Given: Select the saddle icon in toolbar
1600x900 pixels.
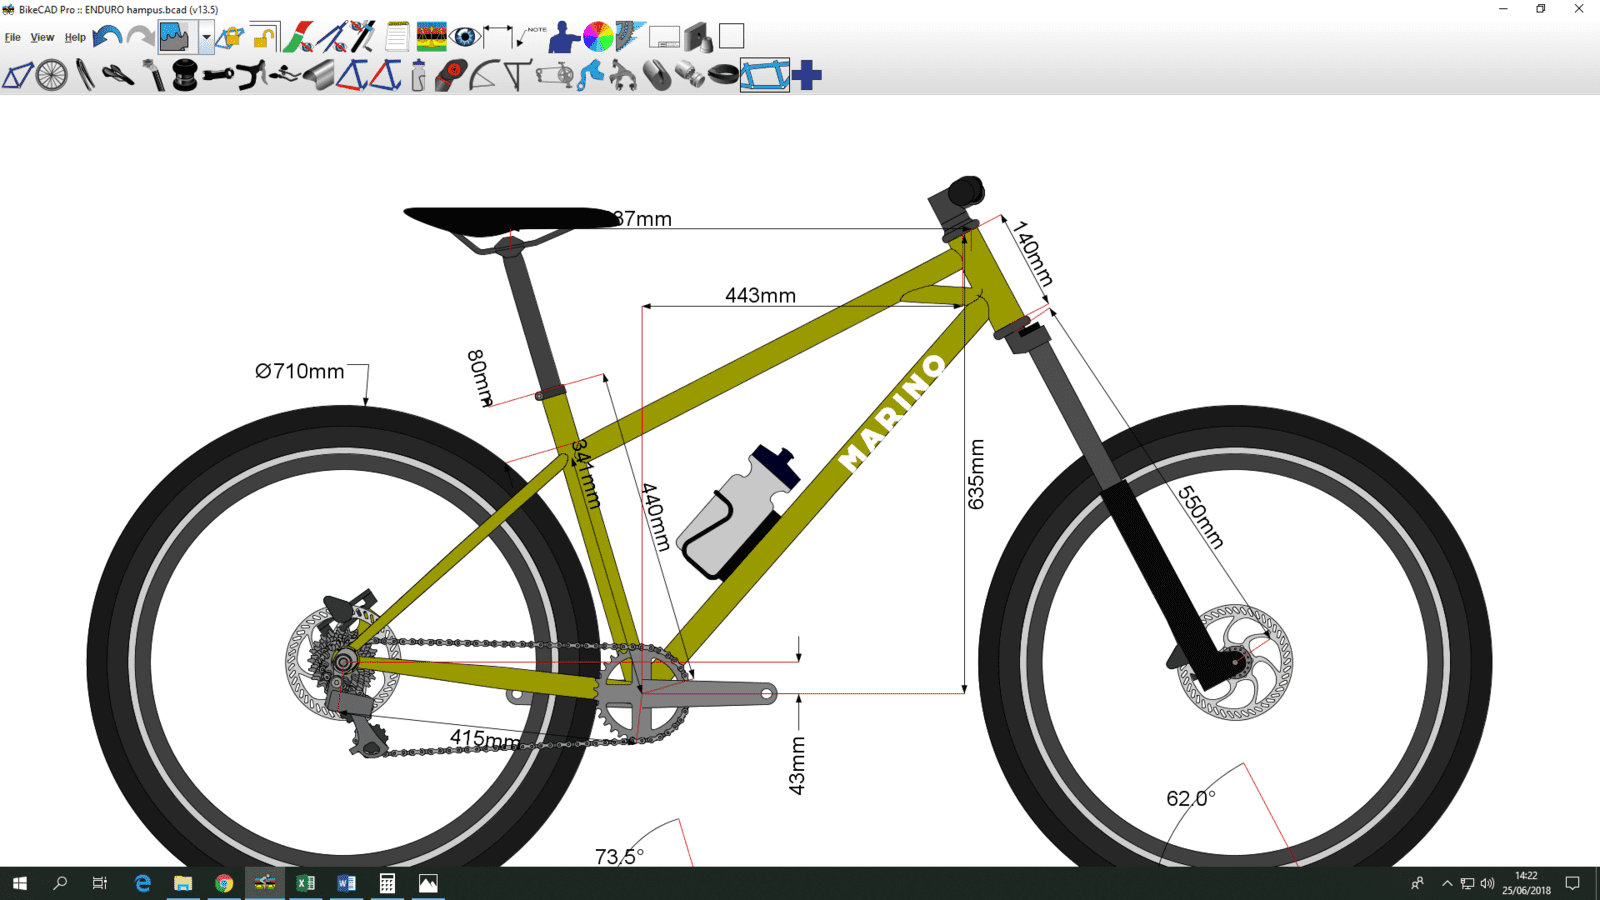Looking at the screenshot, I should pyautogui.click(x=118, y=75).
